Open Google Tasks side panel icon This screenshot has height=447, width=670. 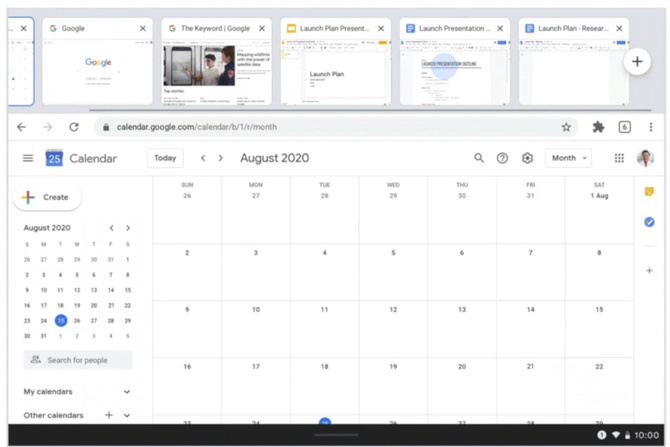pyautogui.click(x=649, y=222)
